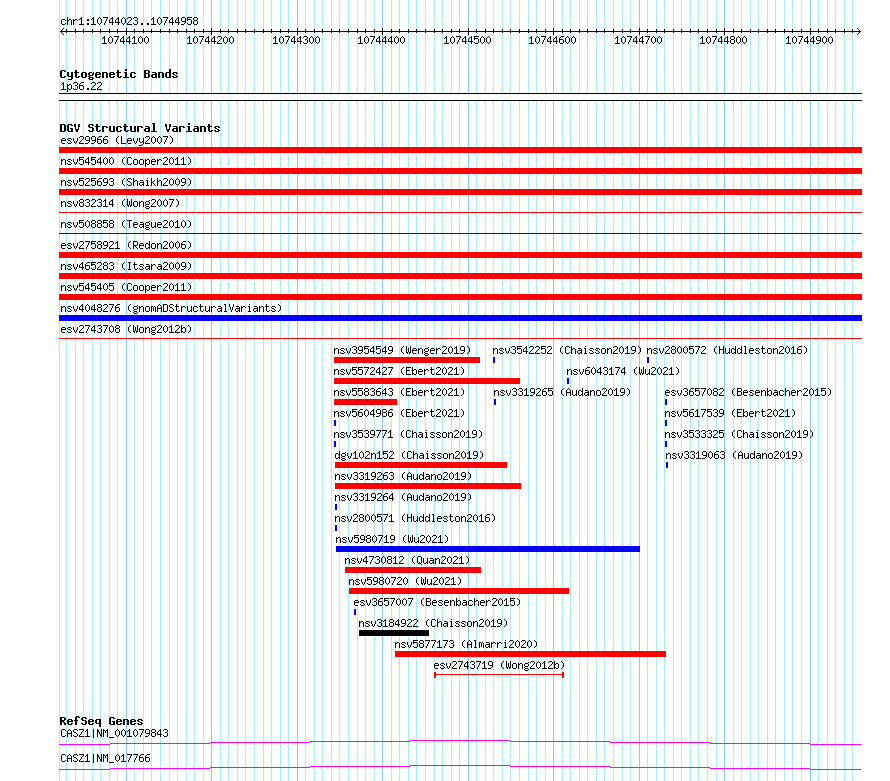
Task: Click the blue bar under nsv4048276
Action: pyautogui.click(x=460, y=318)
